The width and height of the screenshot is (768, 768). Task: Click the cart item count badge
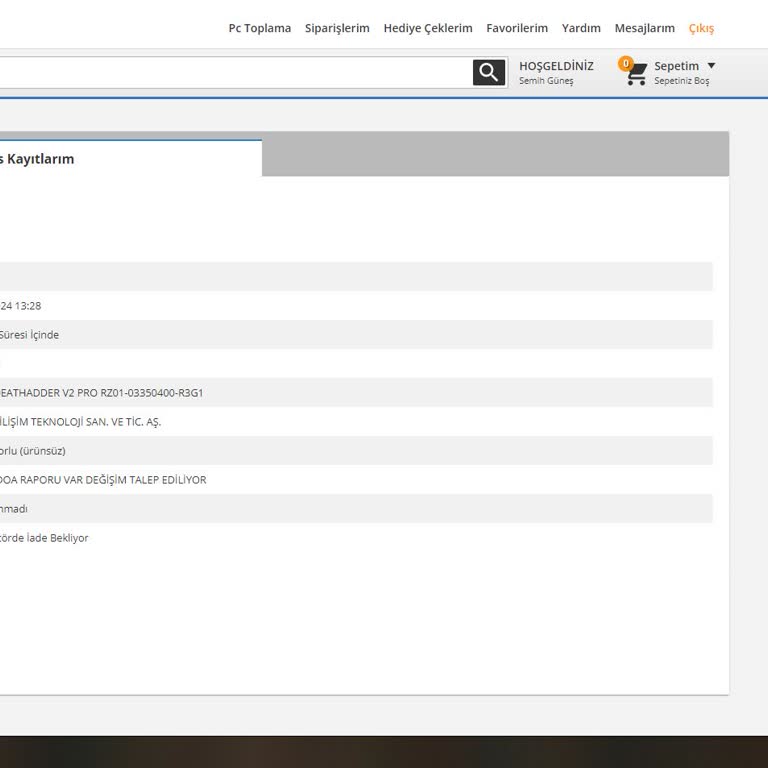pos(625,63)
